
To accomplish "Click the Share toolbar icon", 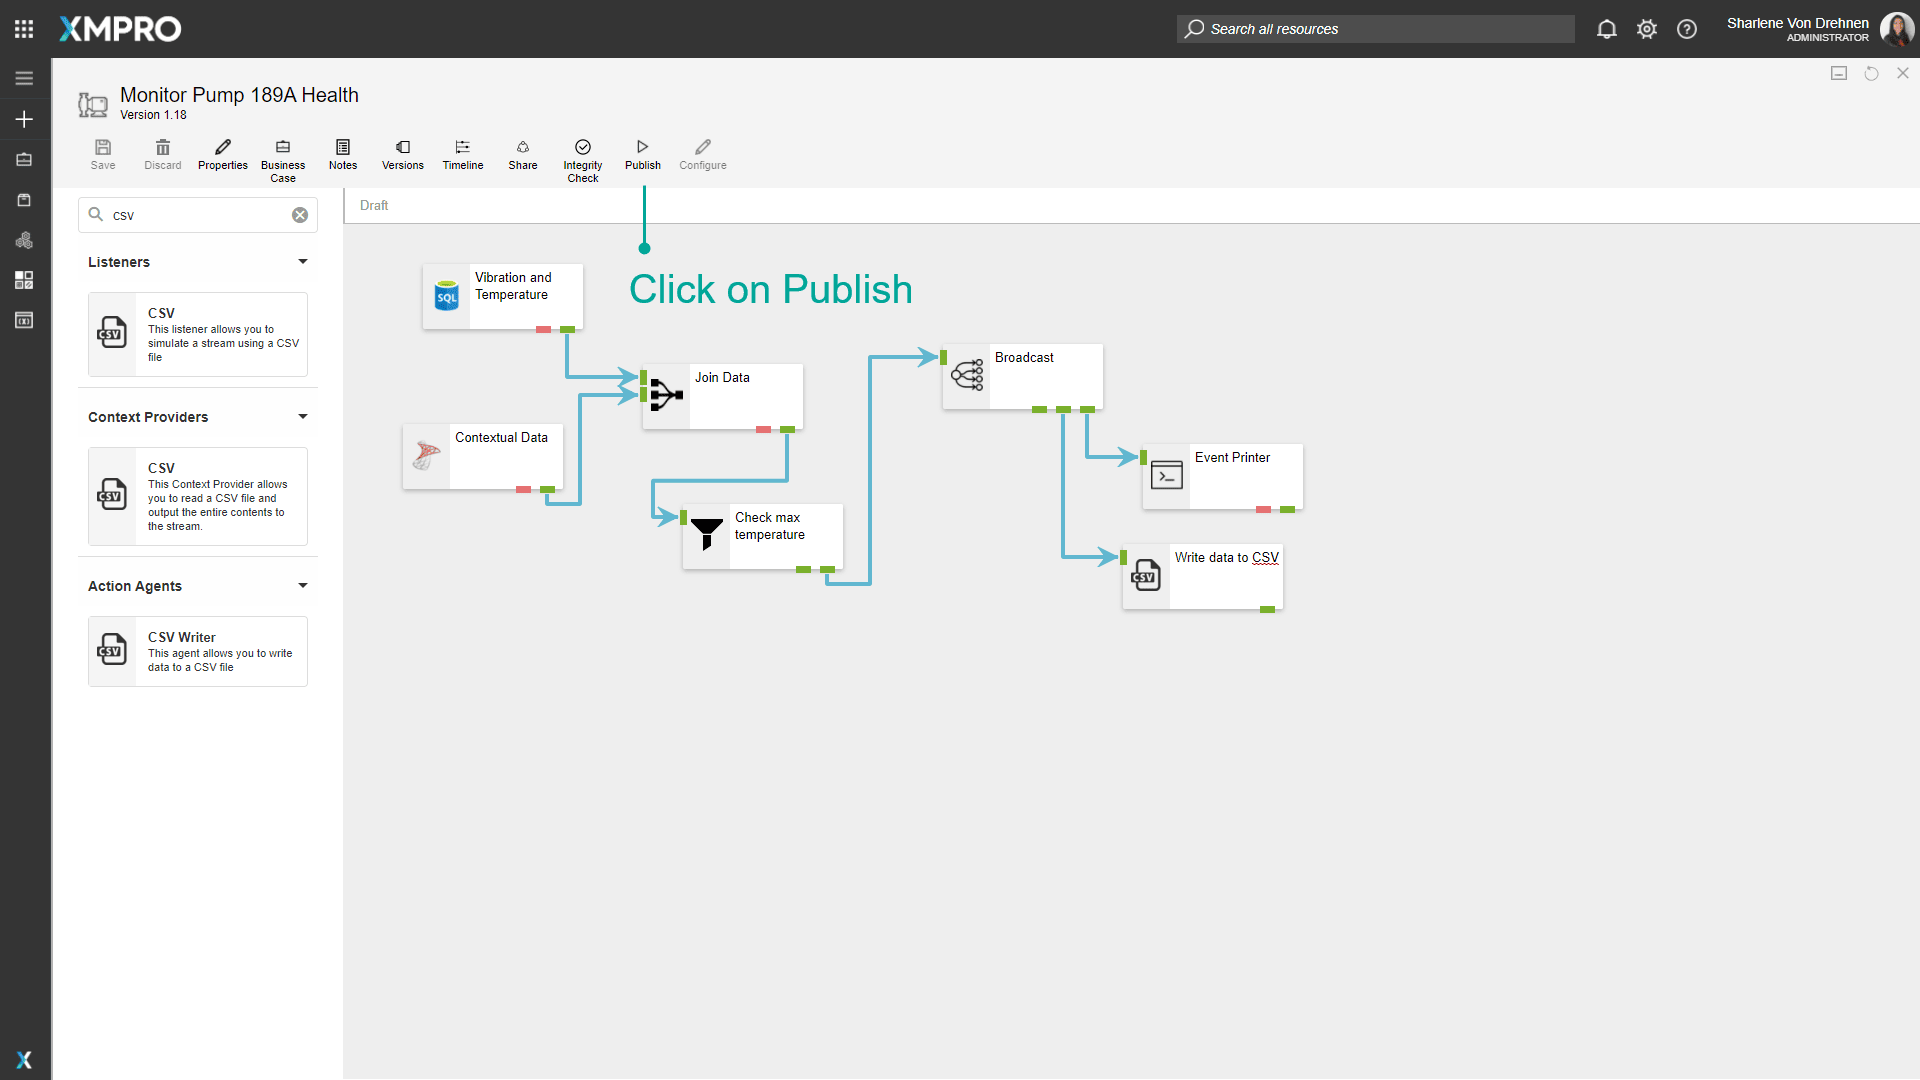I will point(522,154).
